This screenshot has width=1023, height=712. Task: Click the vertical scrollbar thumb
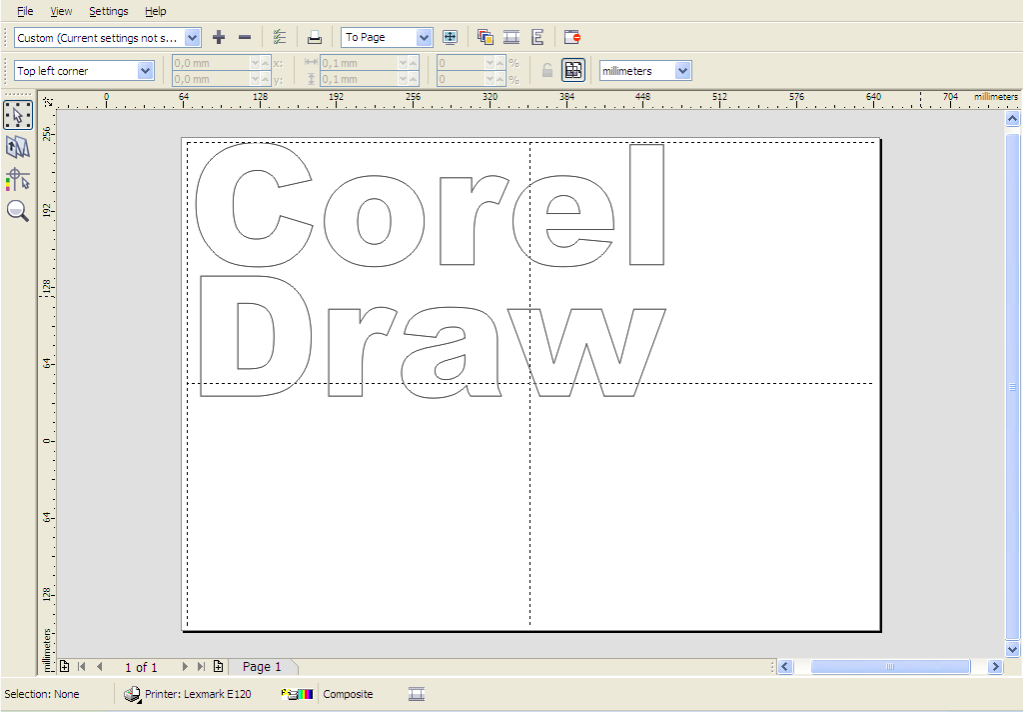(1012, 386)
